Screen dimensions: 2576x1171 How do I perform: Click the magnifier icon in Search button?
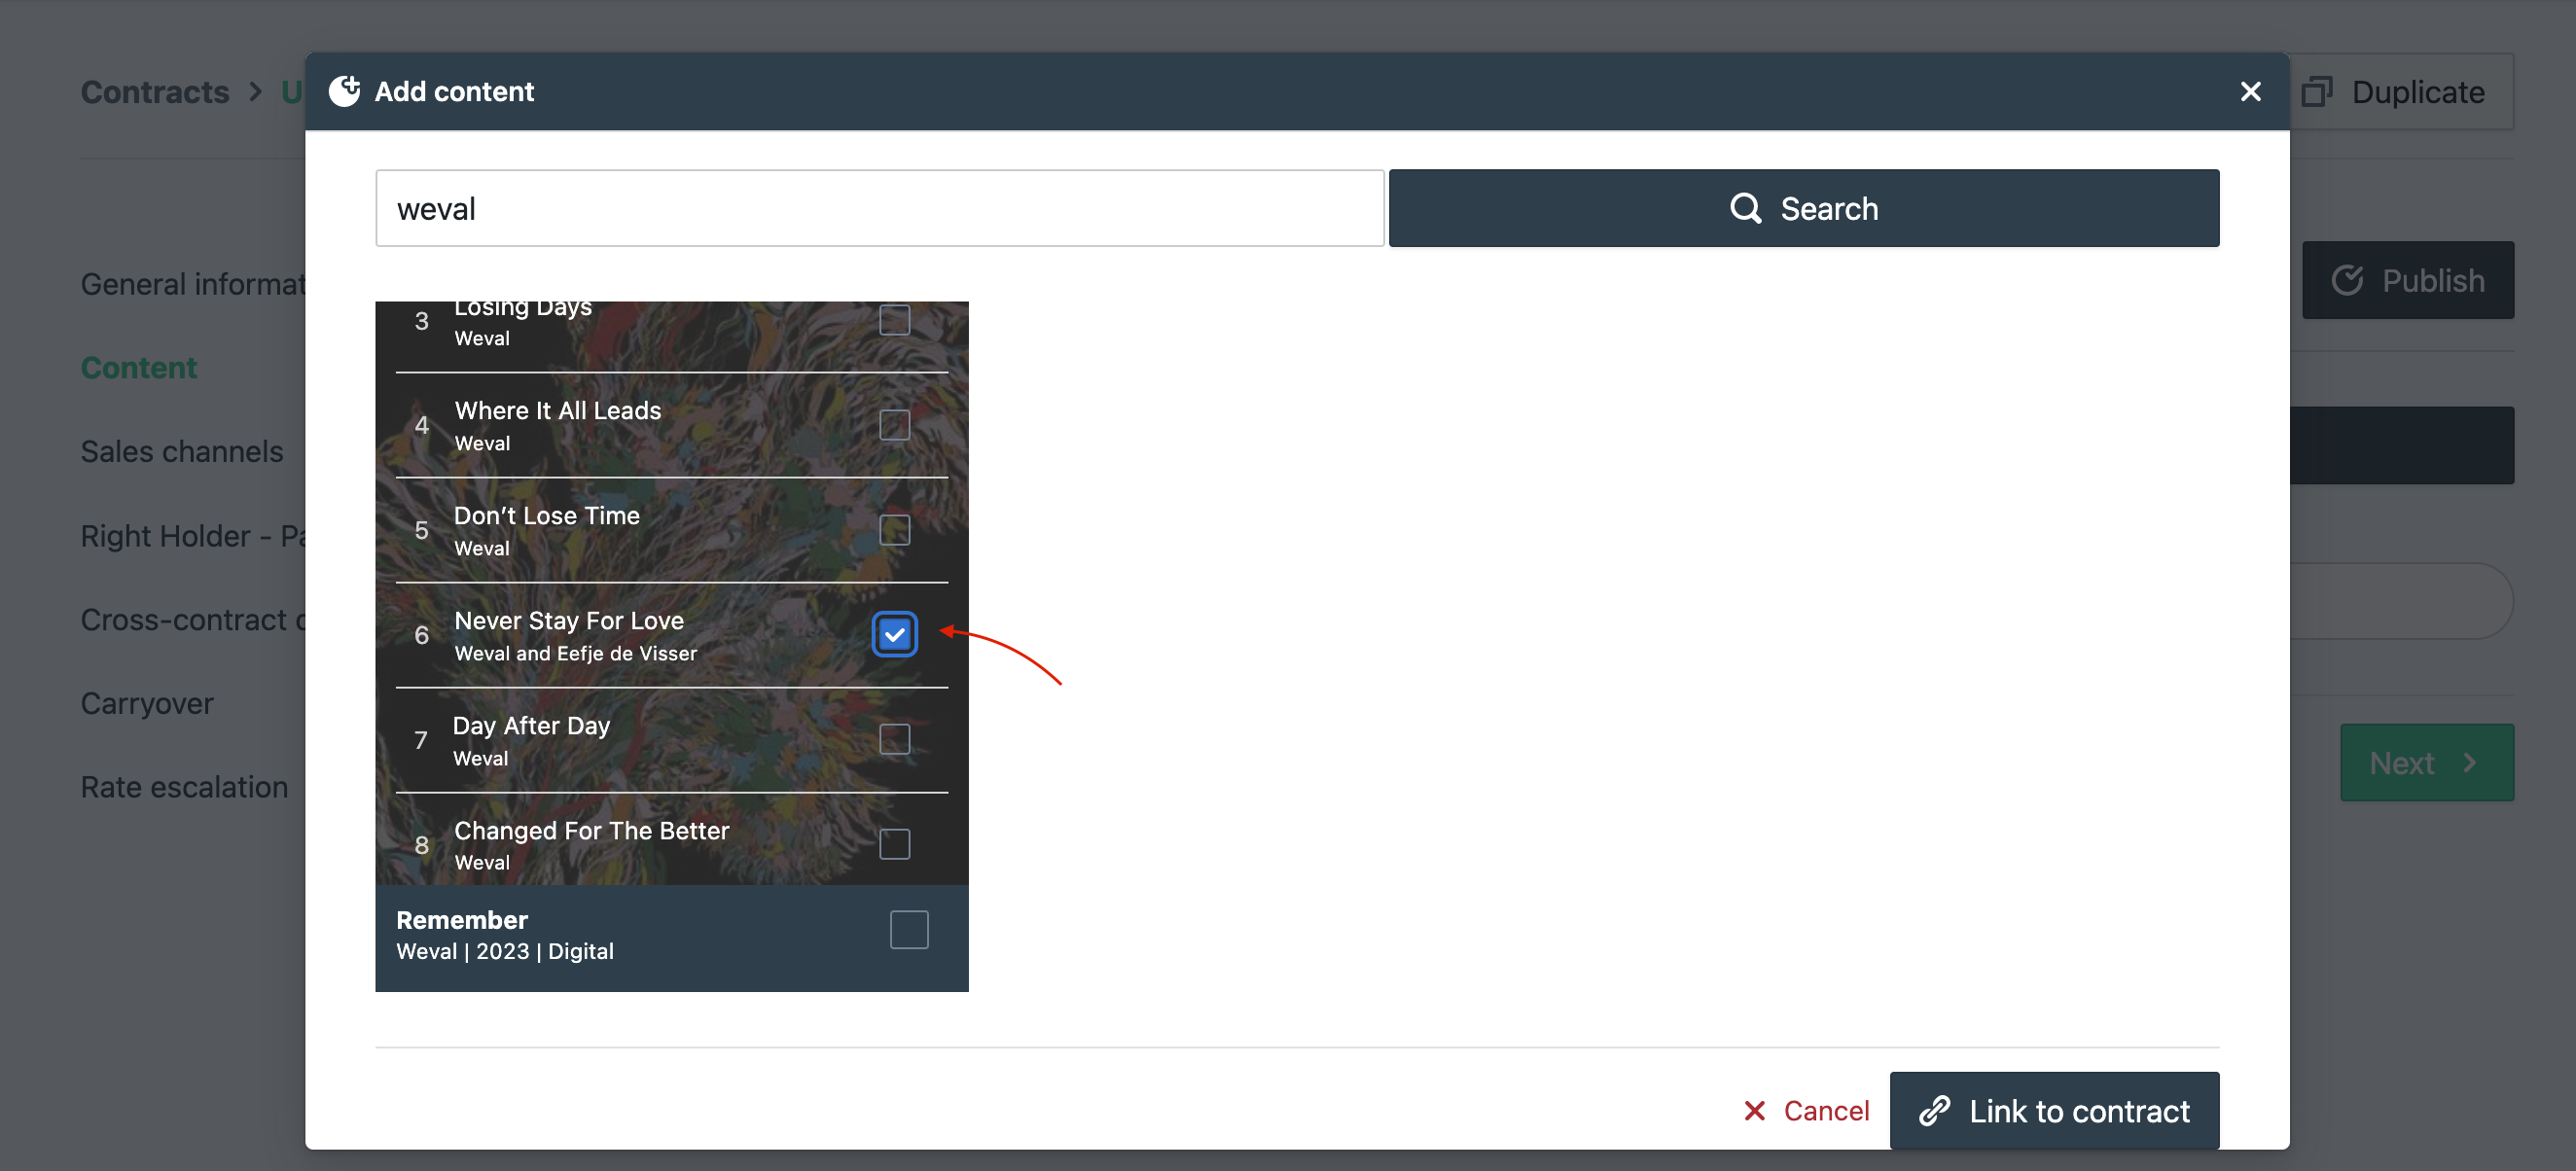pos(1746,208)
